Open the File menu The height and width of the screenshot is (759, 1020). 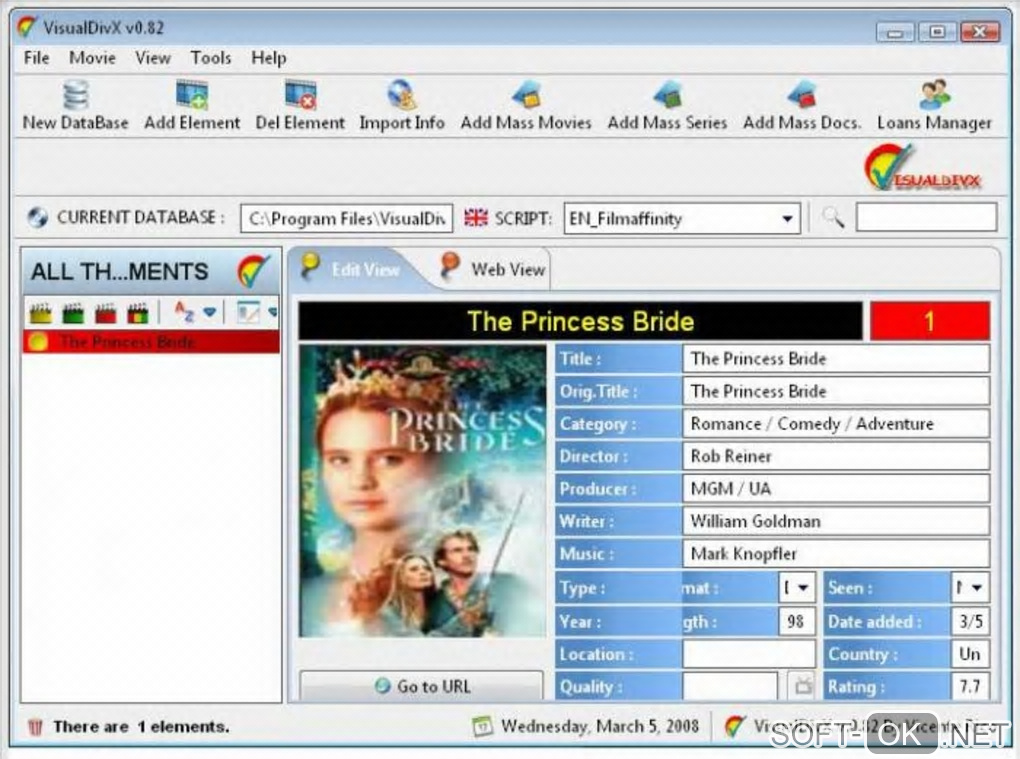tap(36, 58)
